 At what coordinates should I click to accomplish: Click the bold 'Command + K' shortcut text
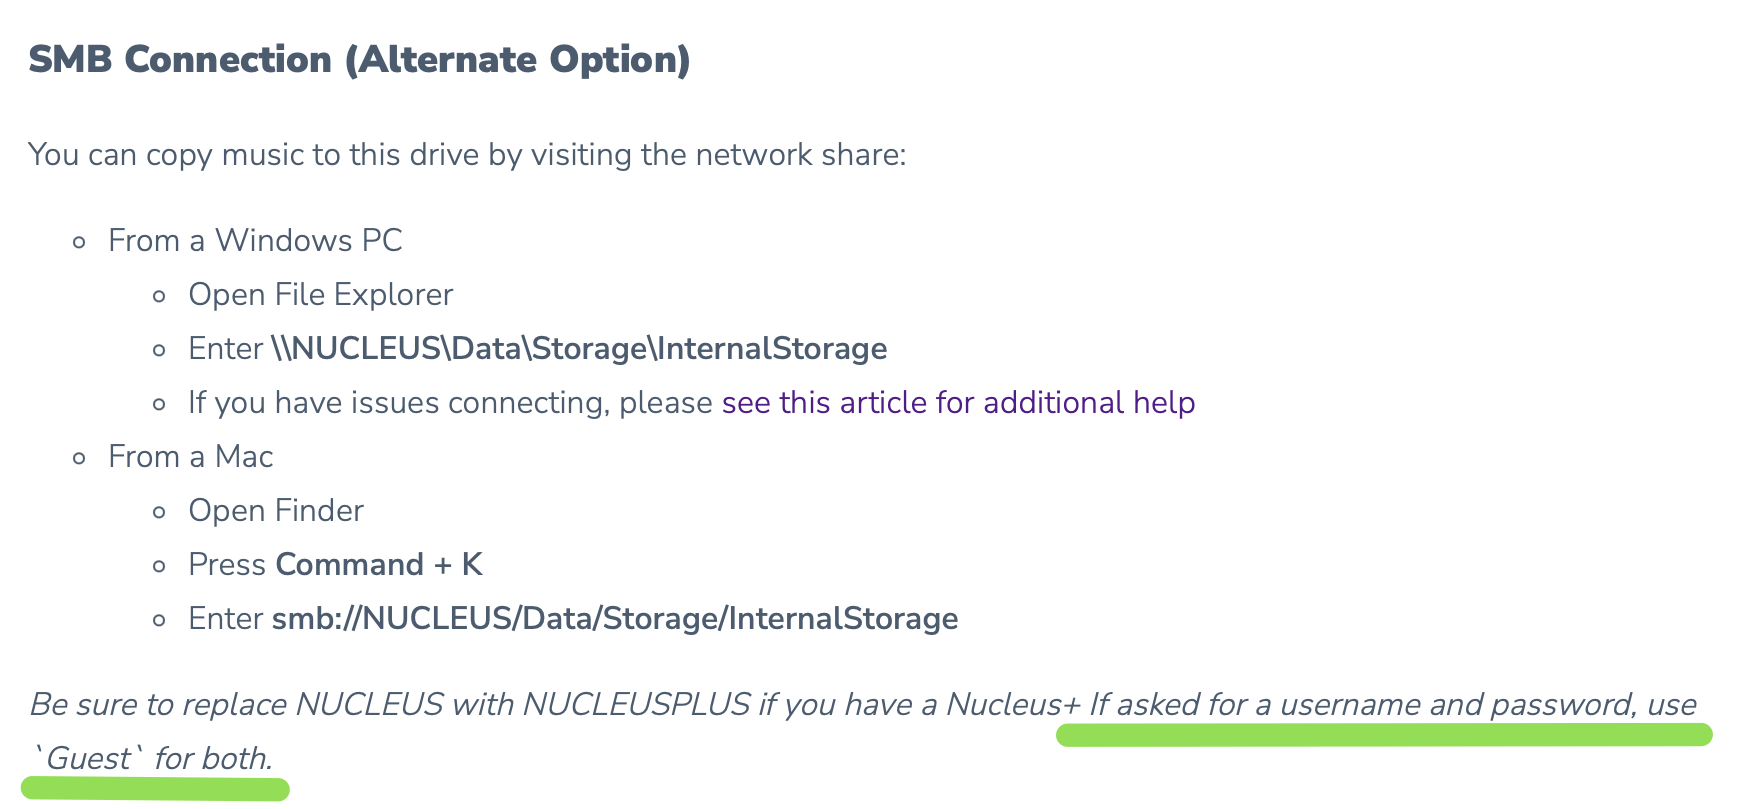pos(379,565)
